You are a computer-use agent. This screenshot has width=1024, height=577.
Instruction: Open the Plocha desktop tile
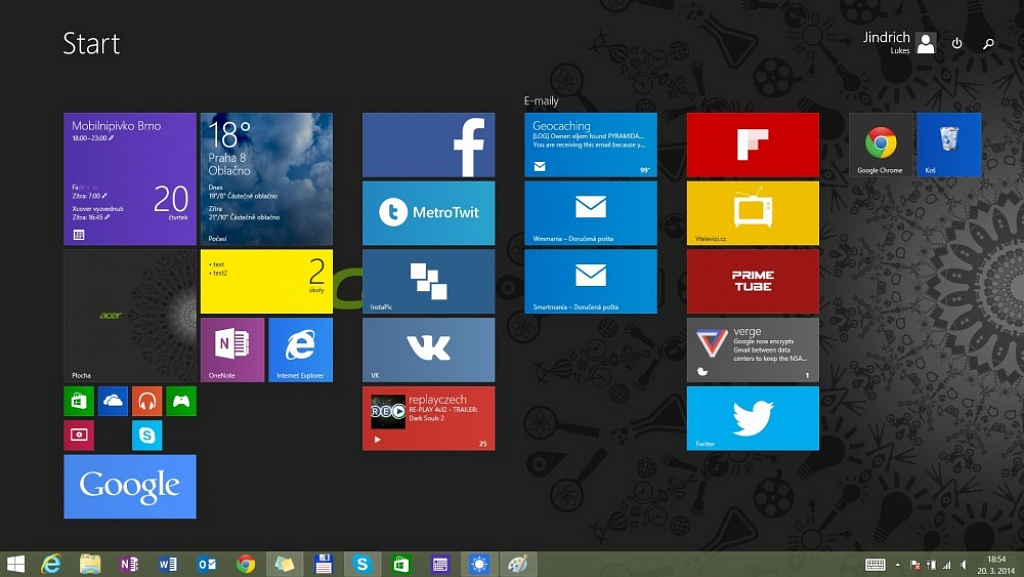[130, 315]
